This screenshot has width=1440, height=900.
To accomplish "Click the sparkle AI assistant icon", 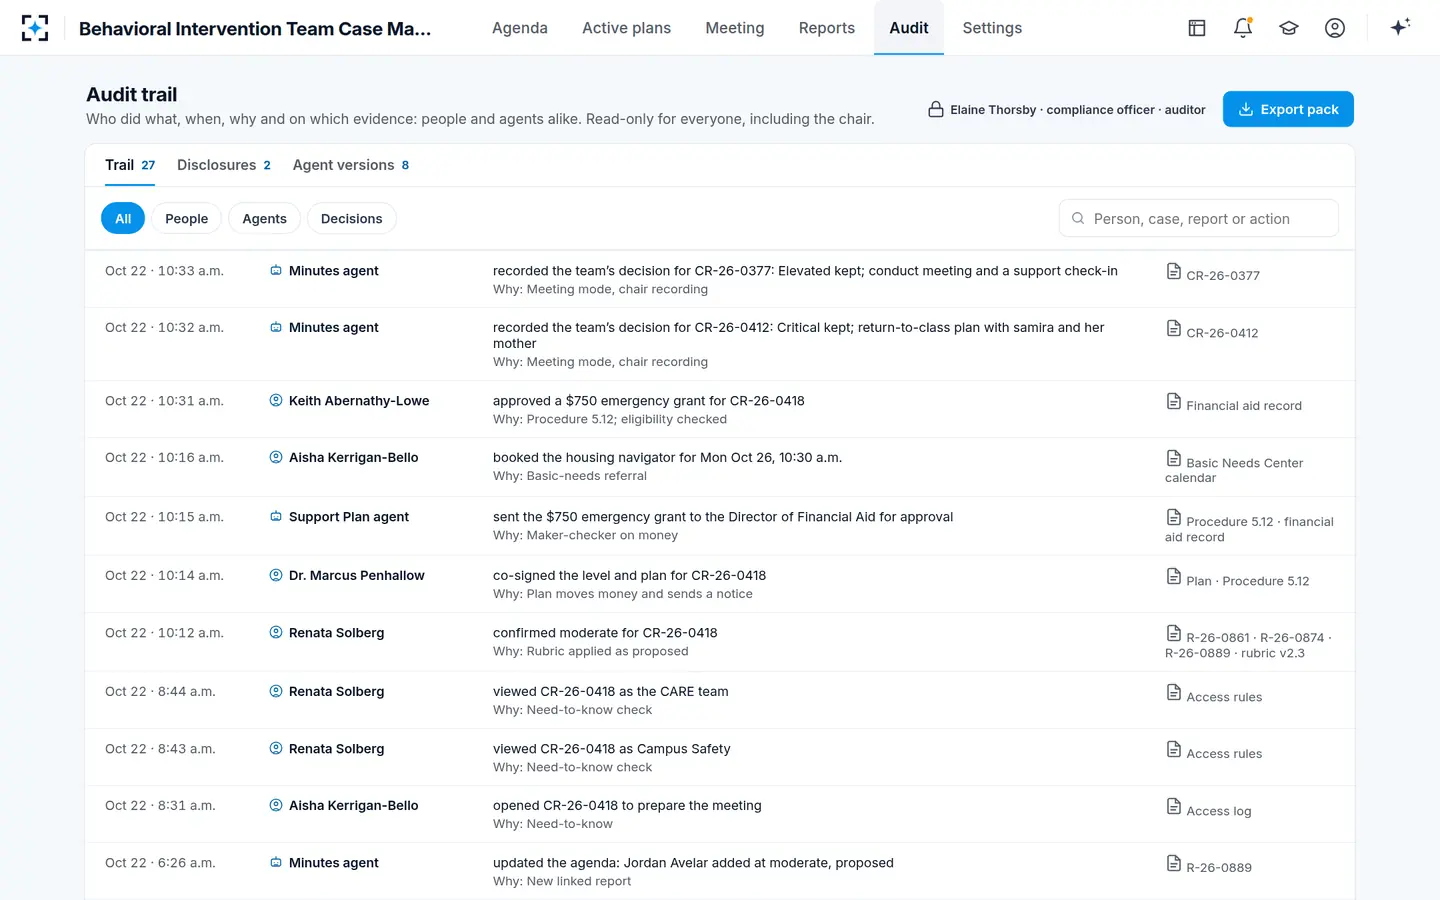I will (1400, 27).
